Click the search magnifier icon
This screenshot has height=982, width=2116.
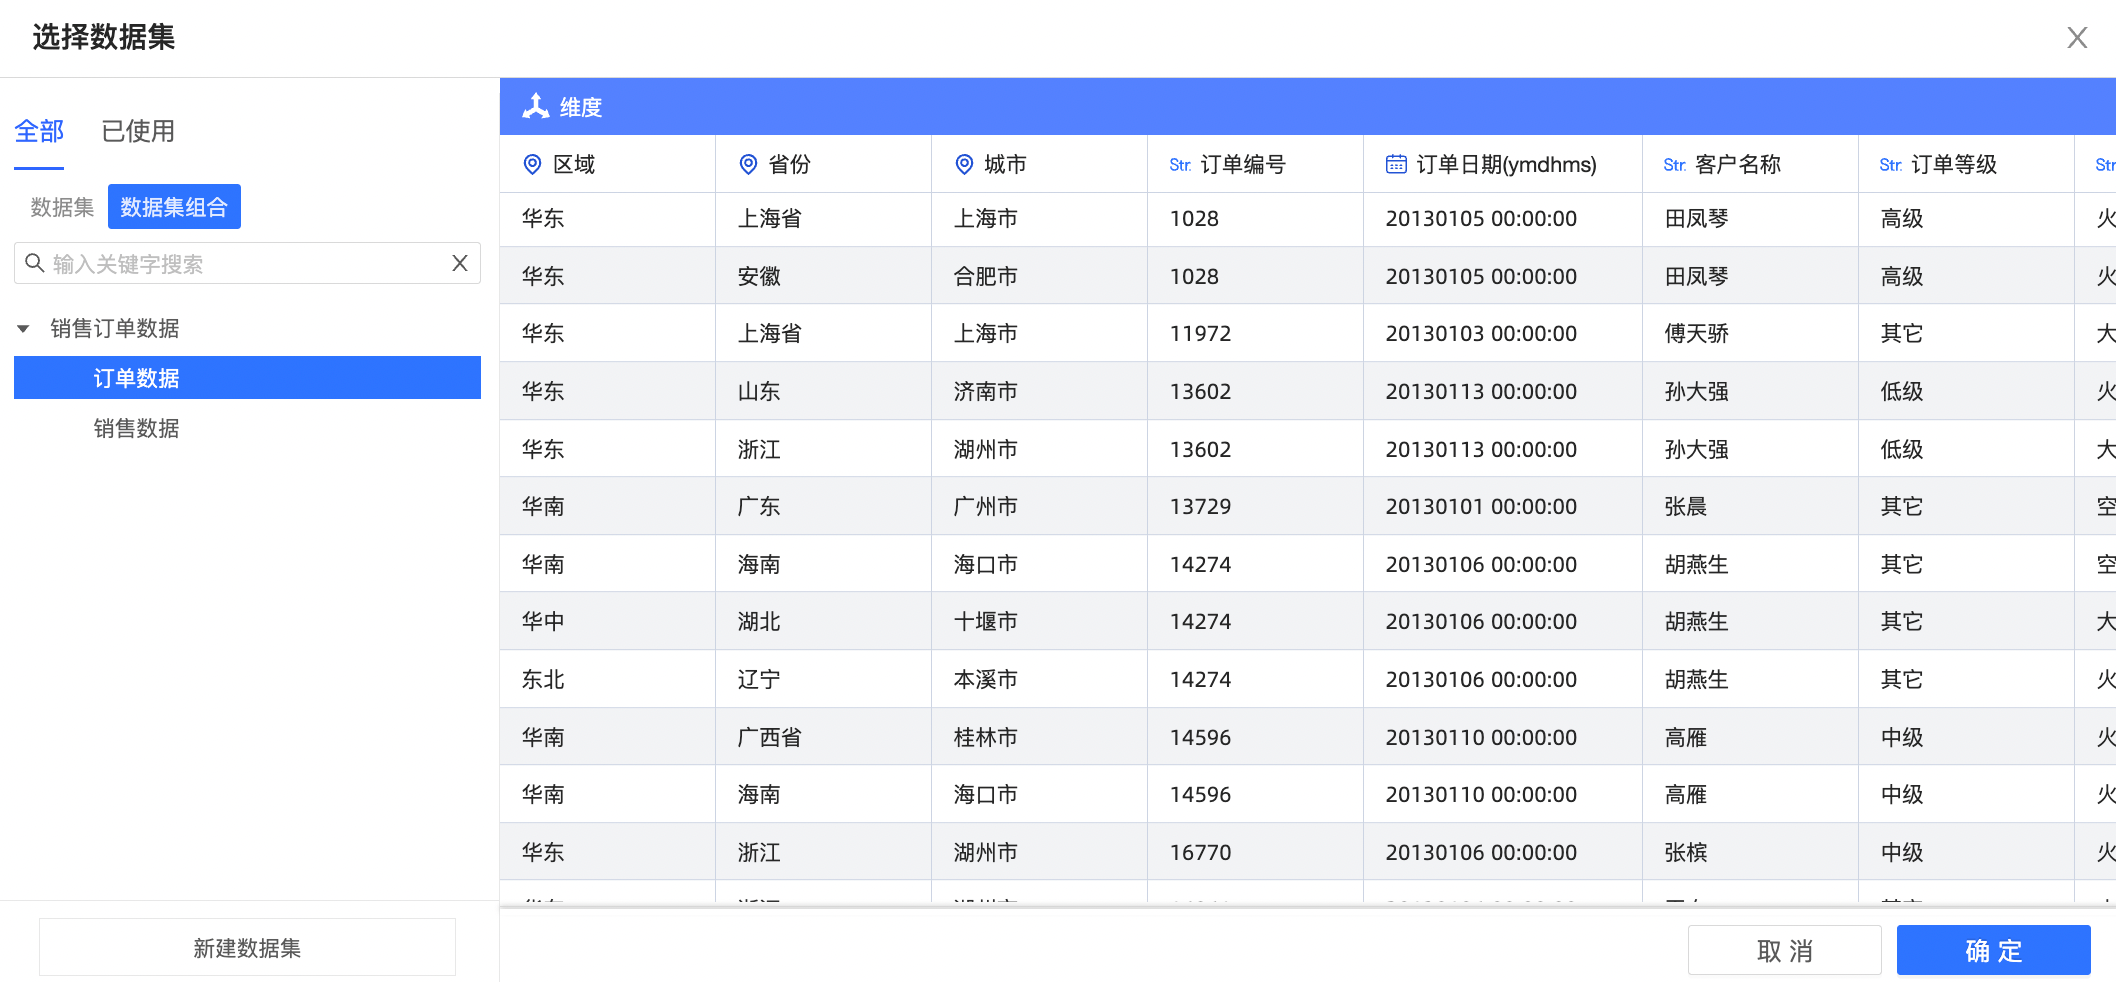(x=35, y=263)
